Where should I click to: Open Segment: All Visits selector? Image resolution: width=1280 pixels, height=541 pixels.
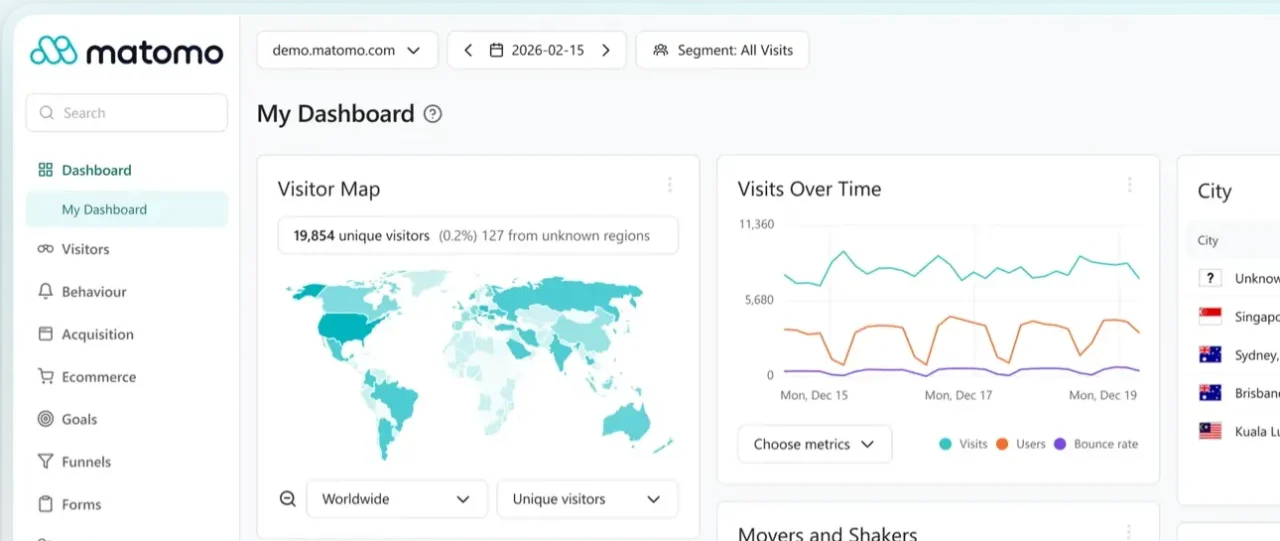click(722, 50)
